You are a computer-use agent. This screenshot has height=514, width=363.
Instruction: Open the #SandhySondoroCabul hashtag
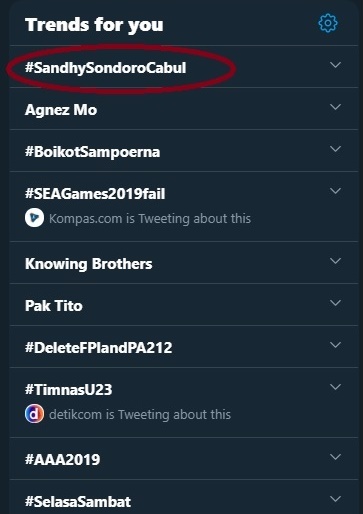click(x=106, y=68)
